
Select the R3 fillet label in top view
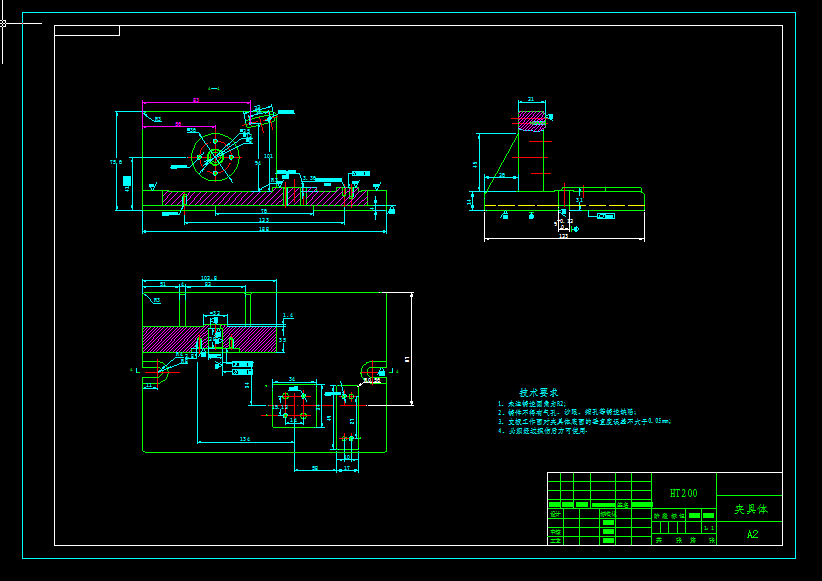tap(156, 300)
